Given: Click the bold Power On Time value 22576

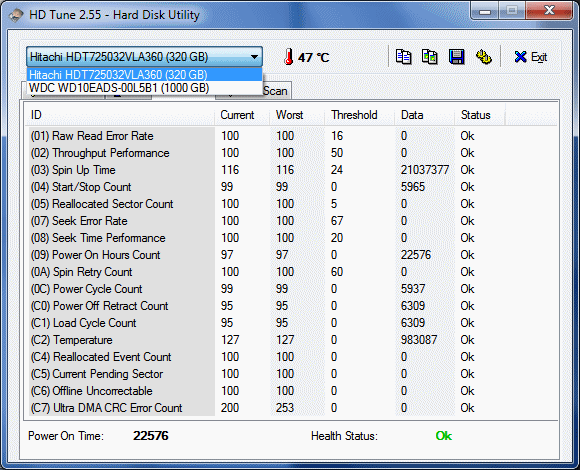Looking at the screenshot, I should click(x=151, y=436).
